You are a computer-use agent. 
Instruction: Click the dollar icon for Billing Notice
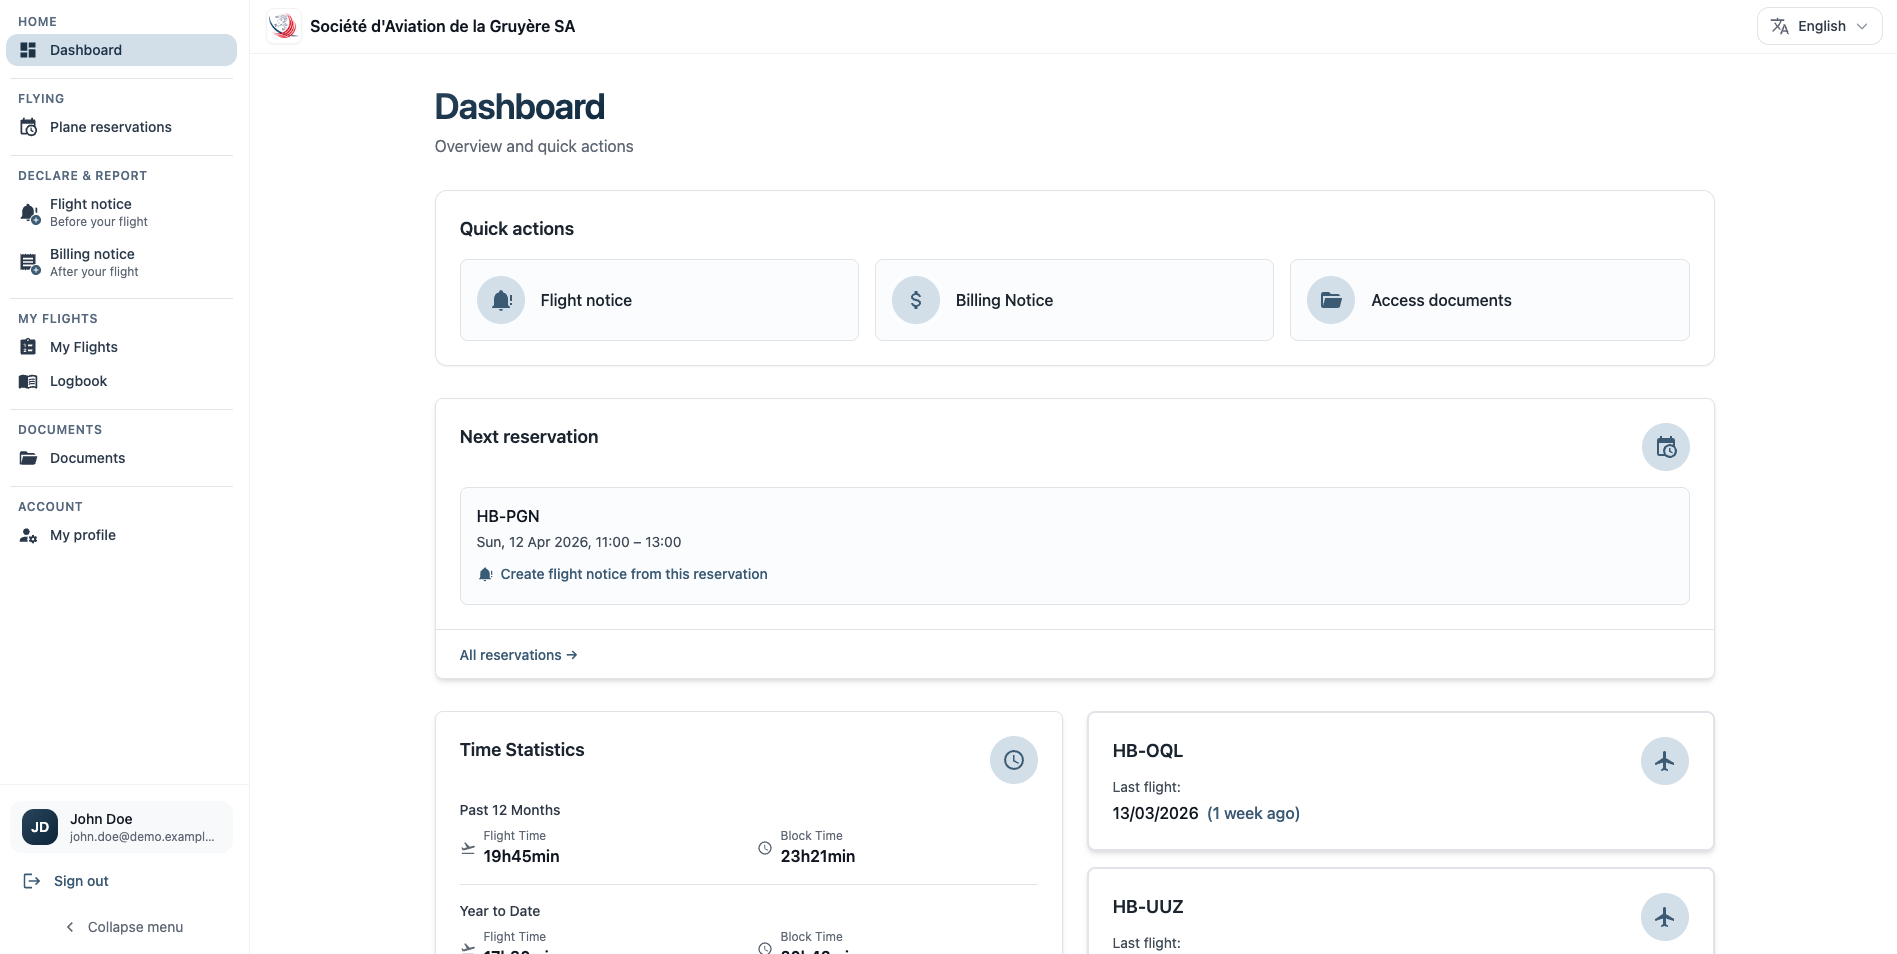916,300
